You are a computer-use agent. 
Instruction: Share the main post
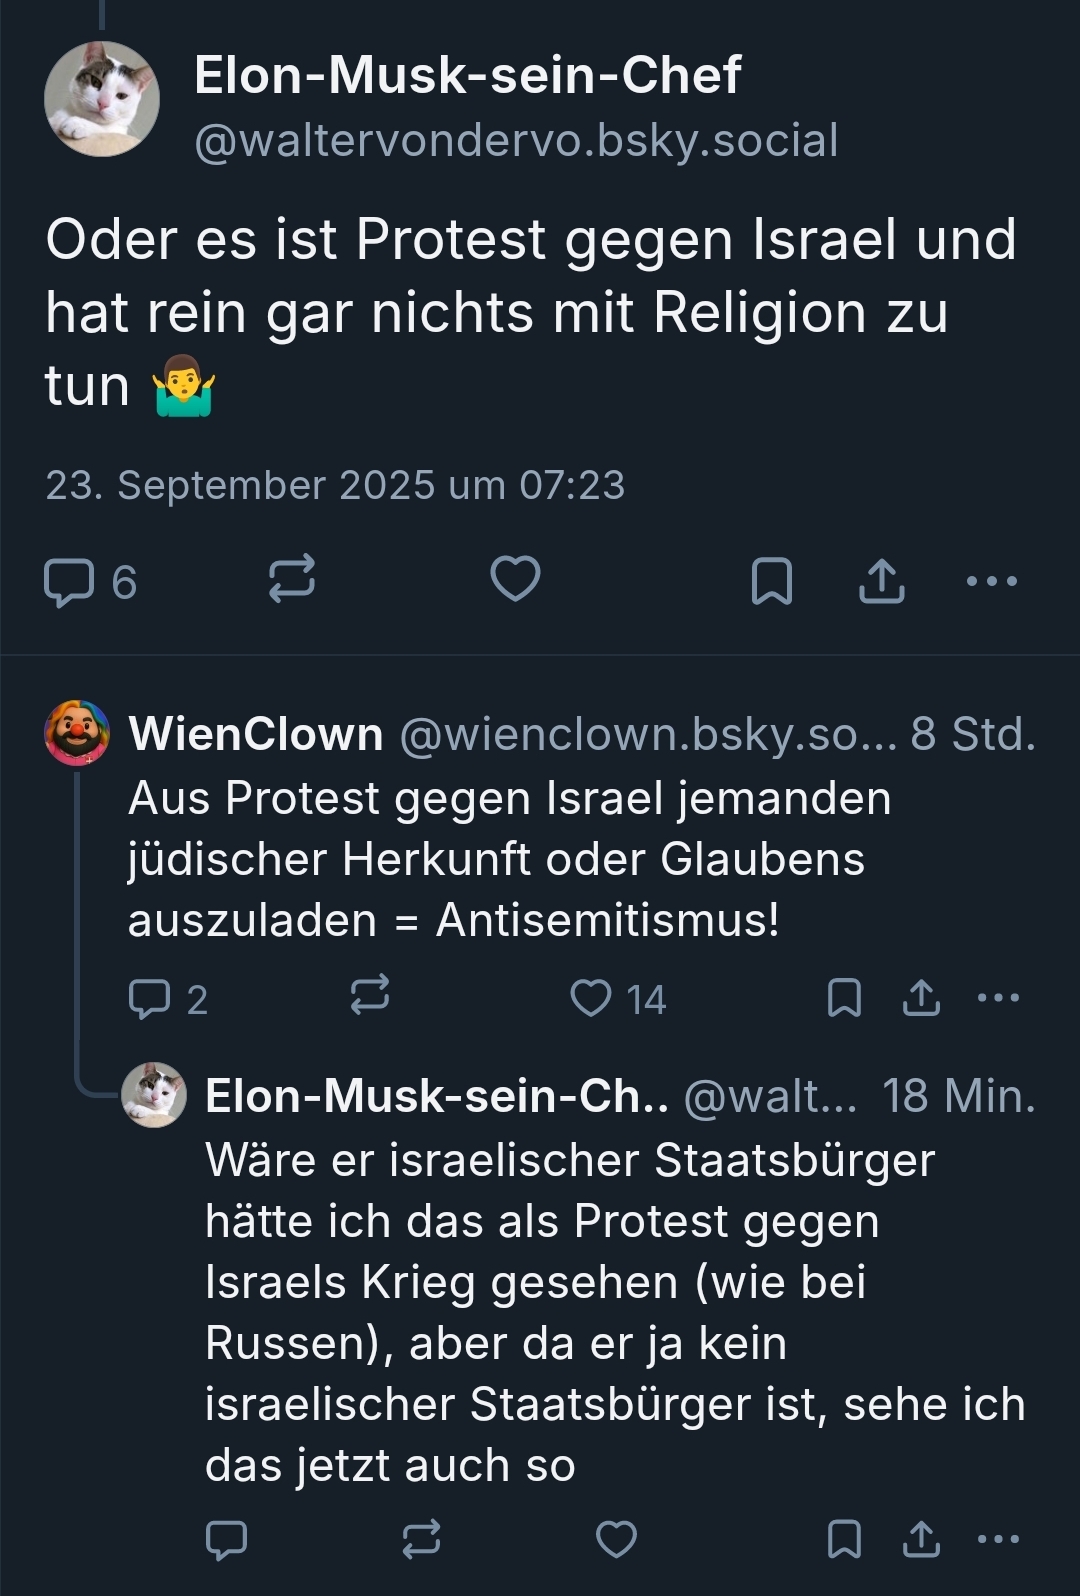[881, 581]
